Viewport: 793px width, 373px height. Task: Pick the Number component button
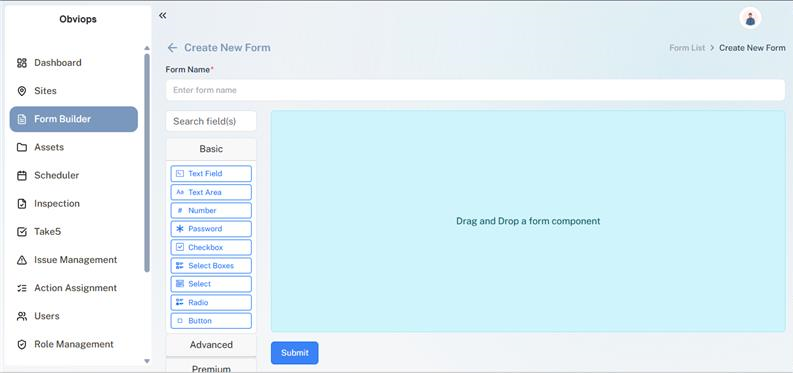pyautogui.click(x=211, y=210)
